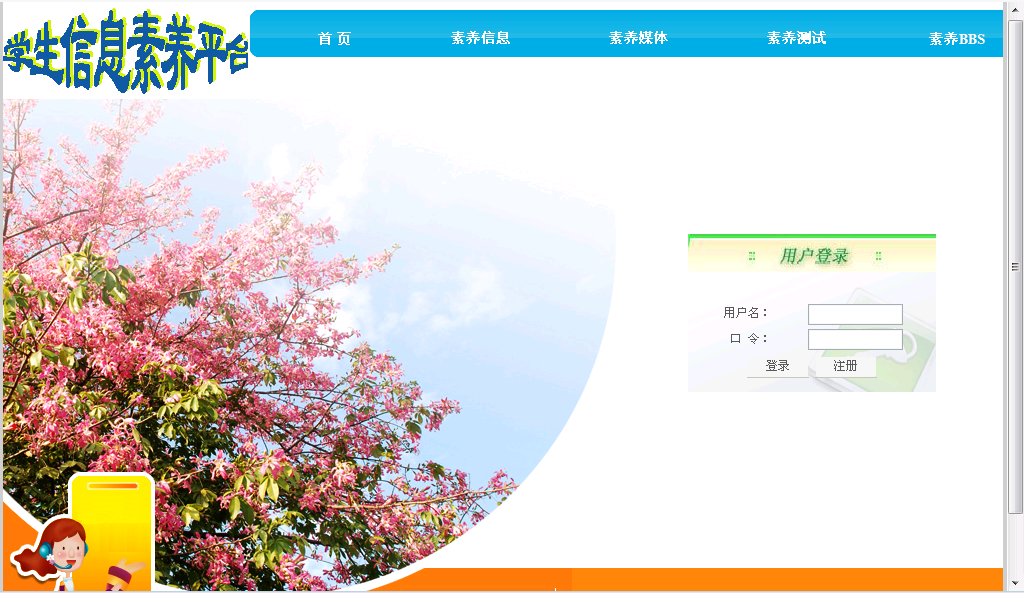
Task: Click the pink blossom tree banner image
Action: (x=300, y=300)
